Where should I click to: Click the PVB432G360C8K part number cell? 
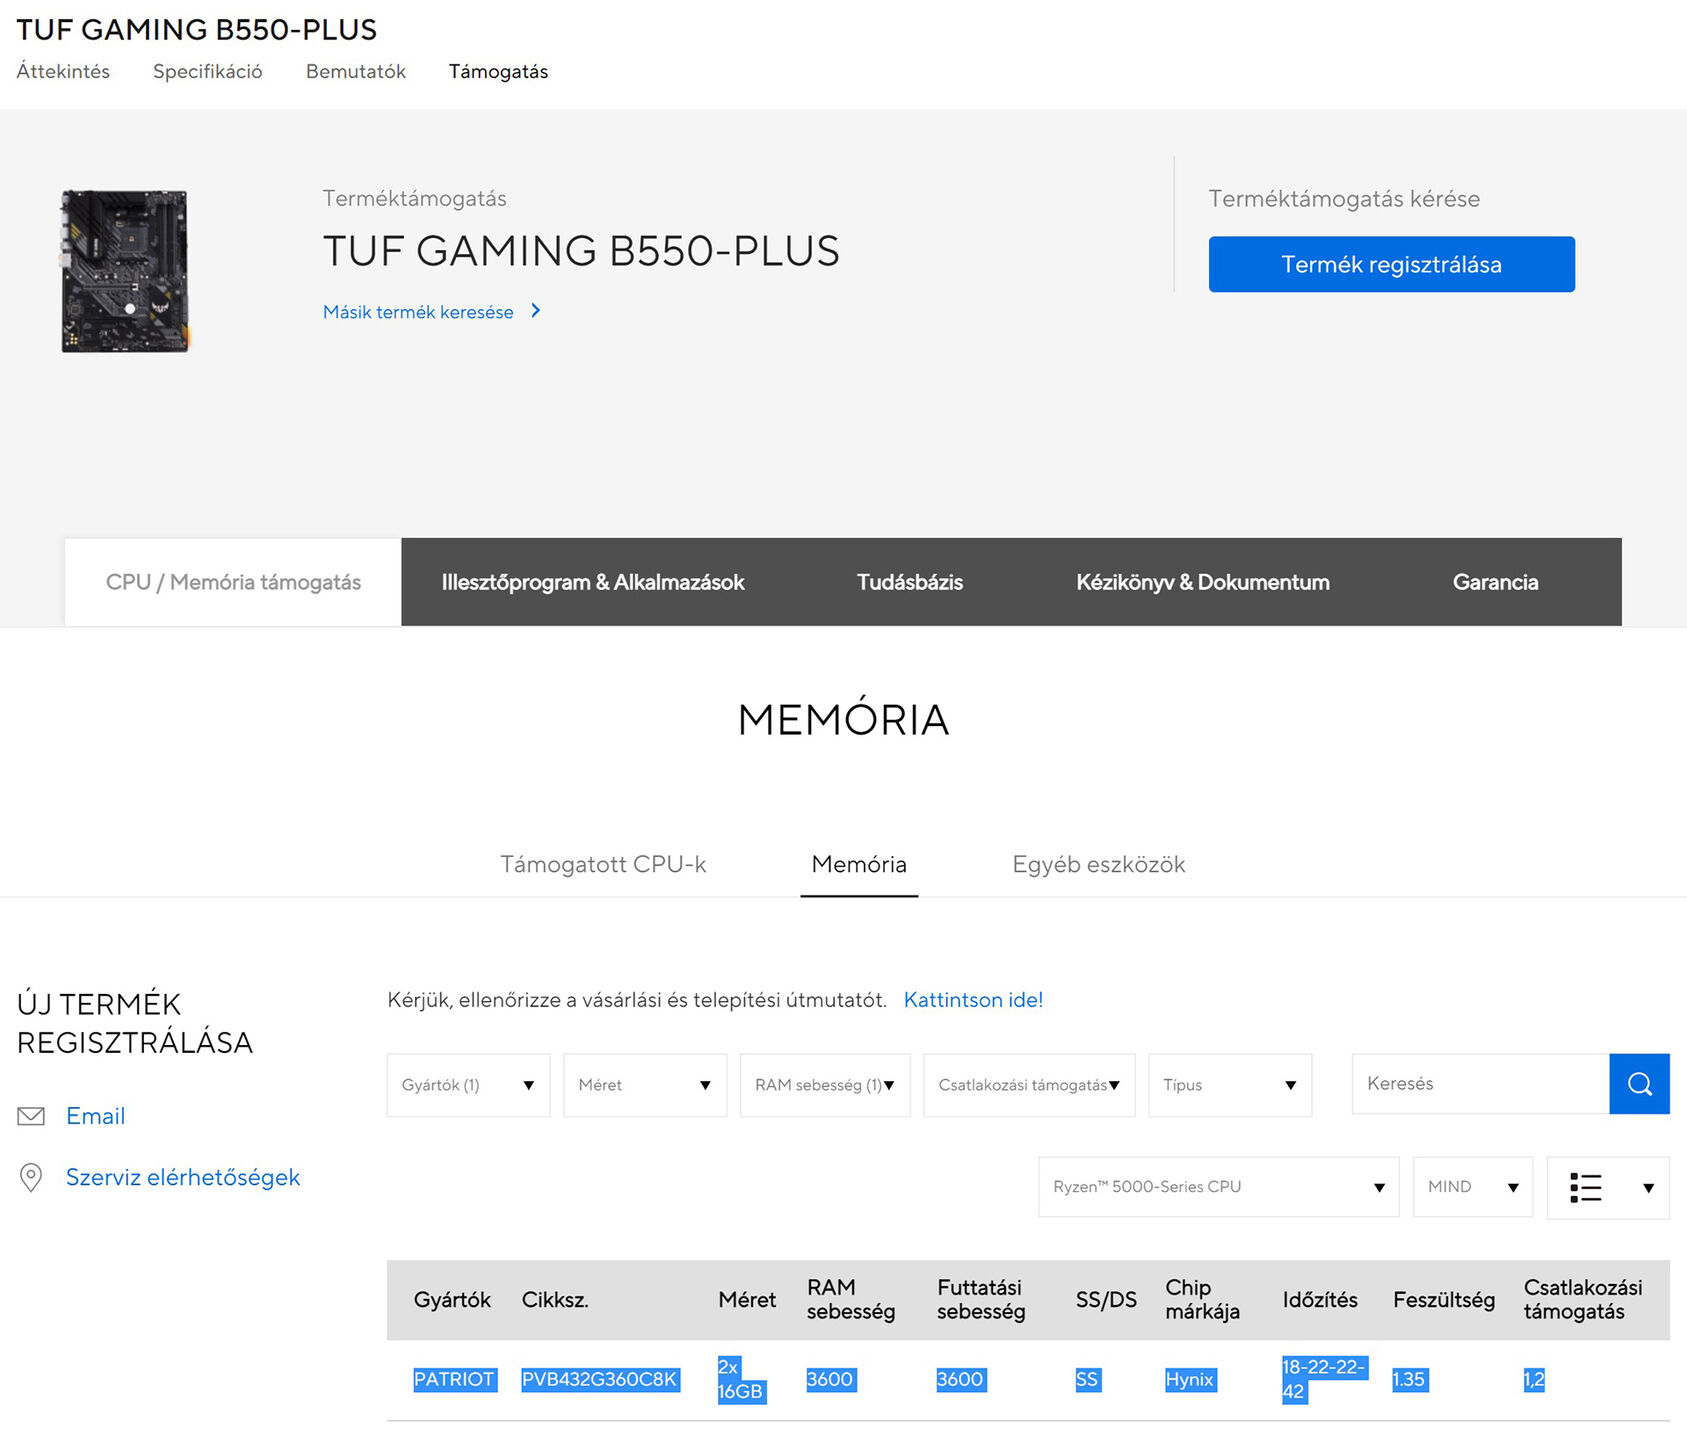point(600,1379)
